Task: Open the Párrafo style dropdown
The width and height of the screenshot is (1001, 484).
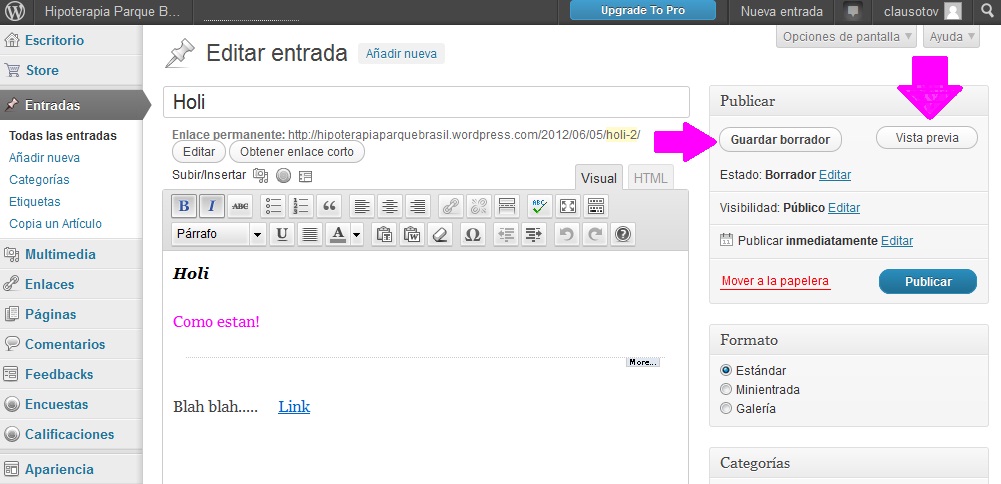Action: tap(218, 234)
